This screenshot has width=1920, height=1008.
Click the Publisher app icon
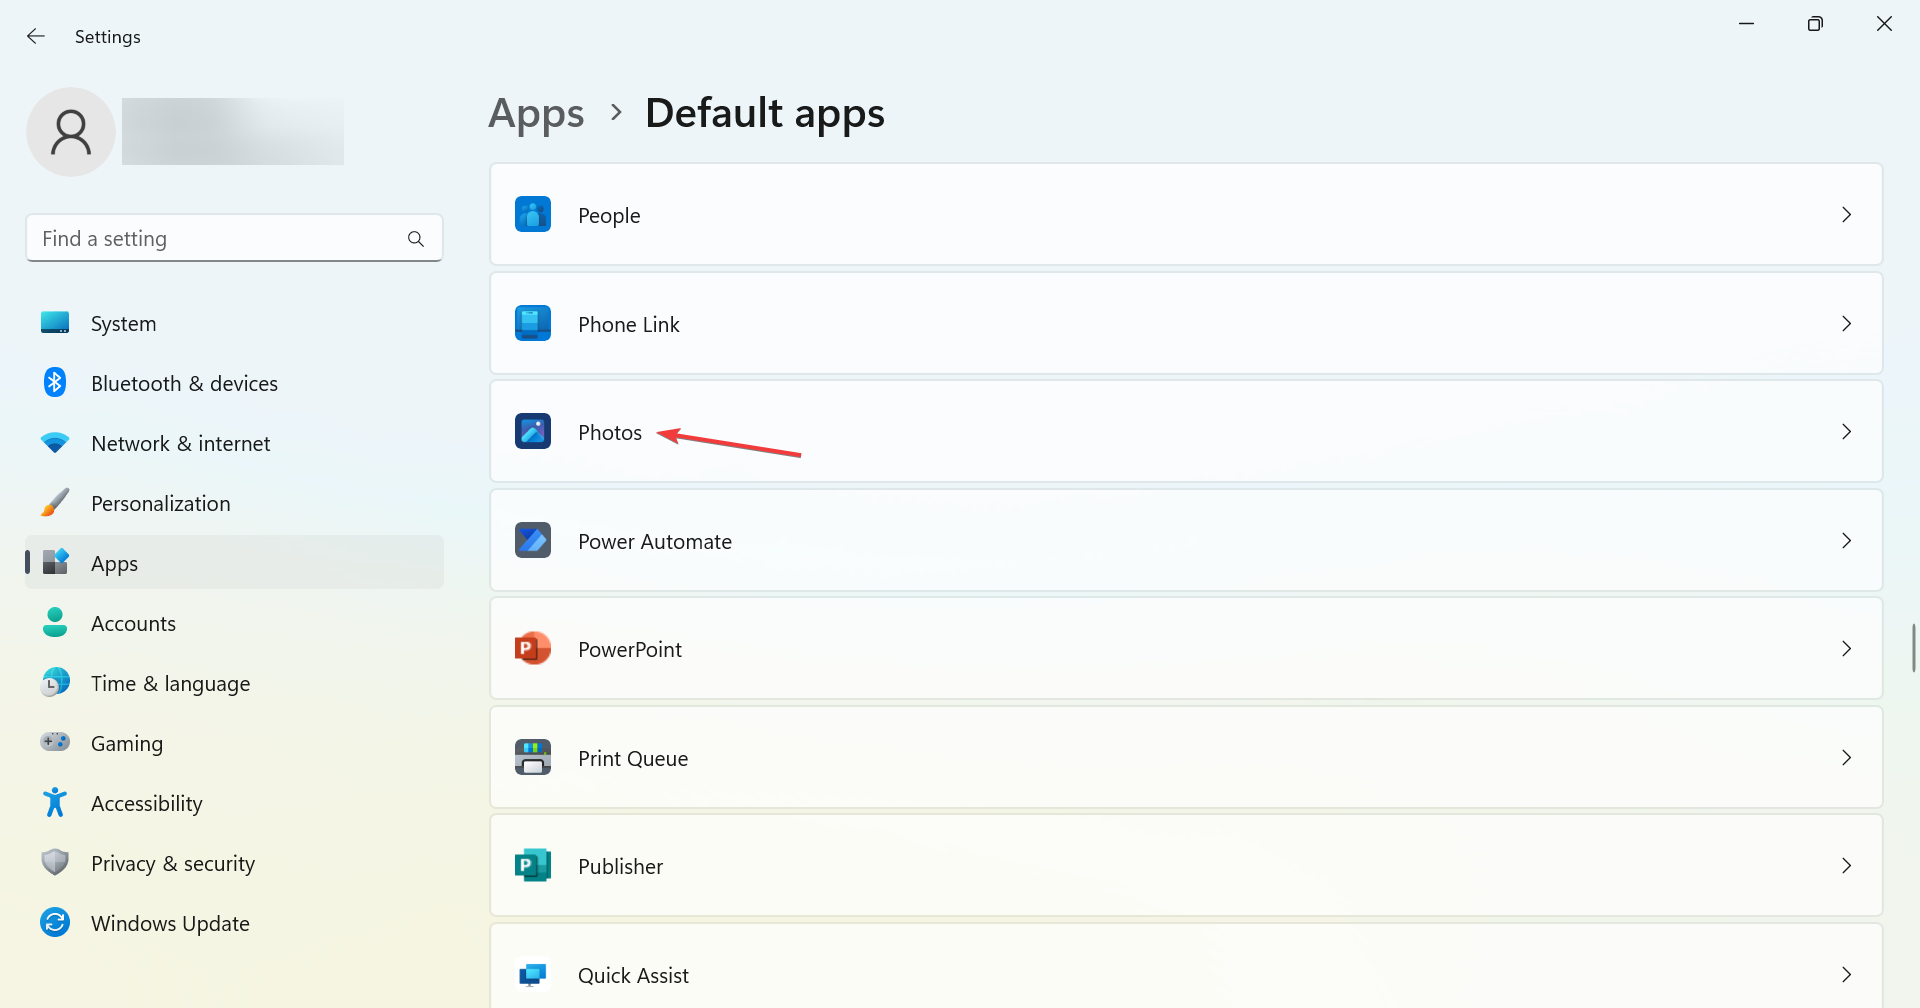[x=533, y=865]
